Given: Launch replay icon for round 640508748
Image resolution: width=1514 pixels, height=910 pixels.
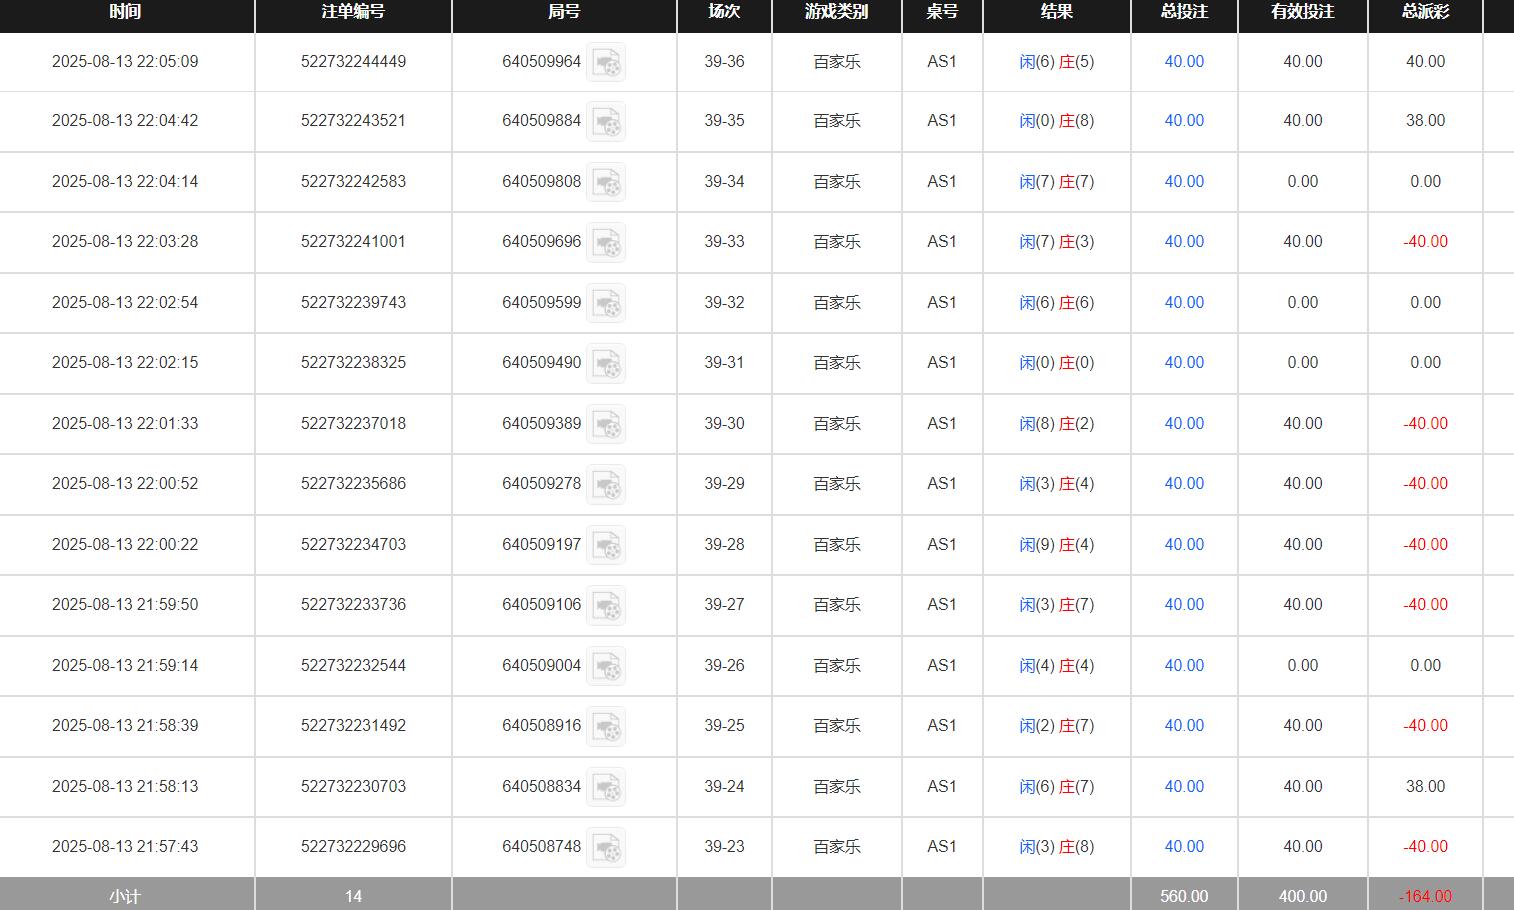Looking at the screenshot, I should tap(606, 847).
